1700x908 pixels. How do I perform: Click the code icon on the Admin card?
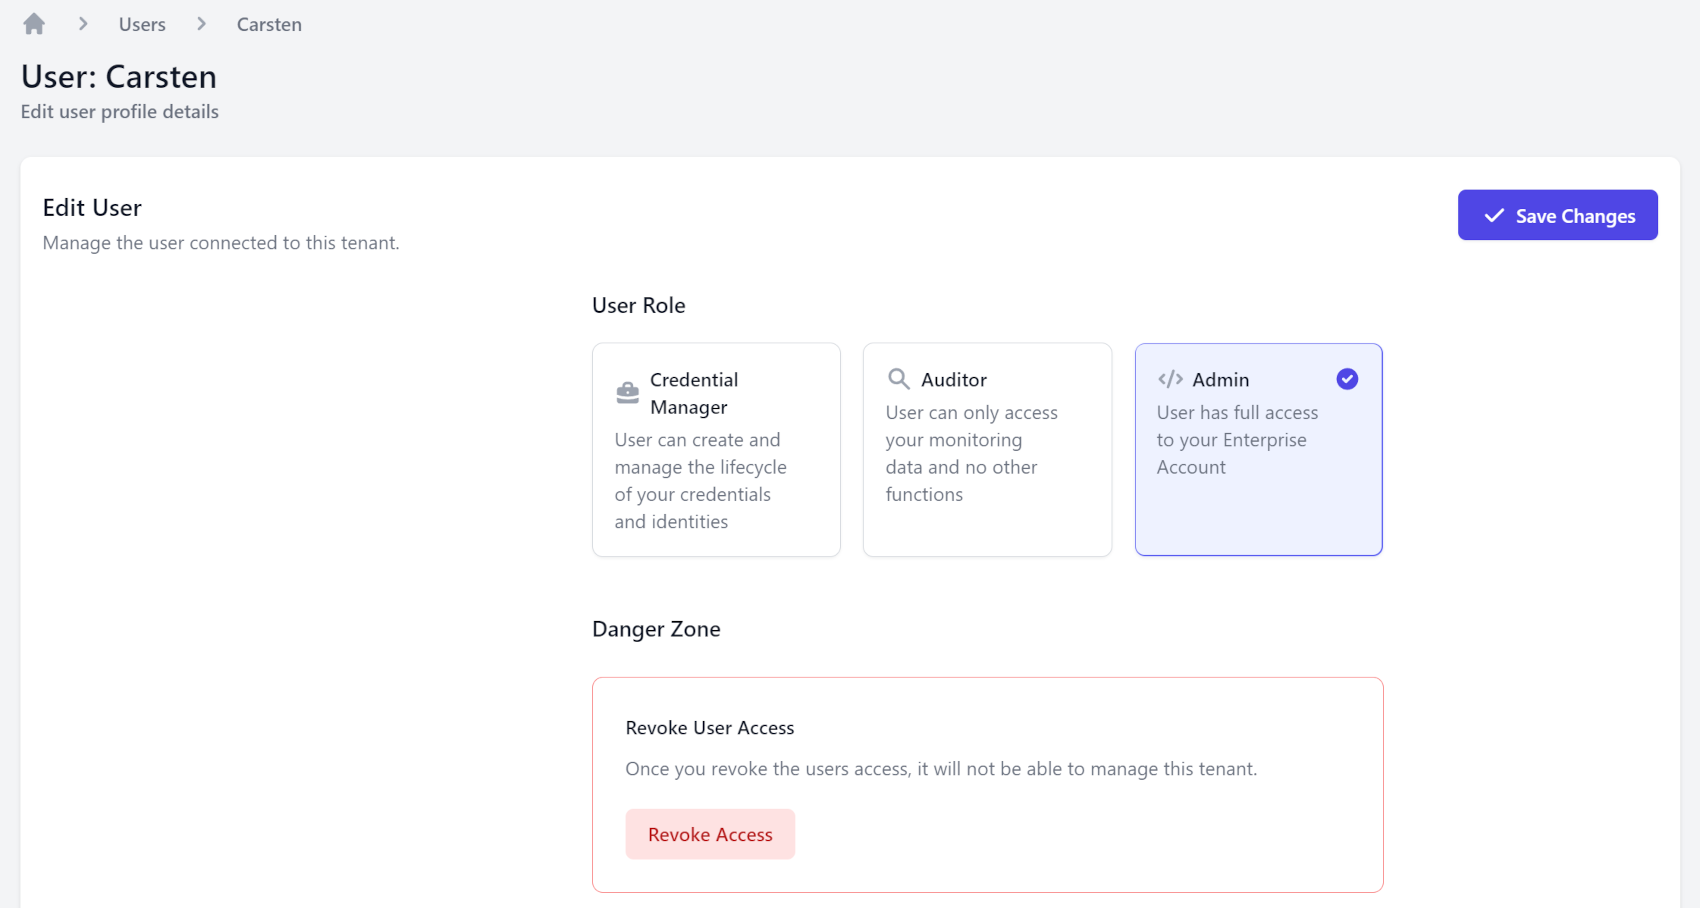click(1170, 379)
